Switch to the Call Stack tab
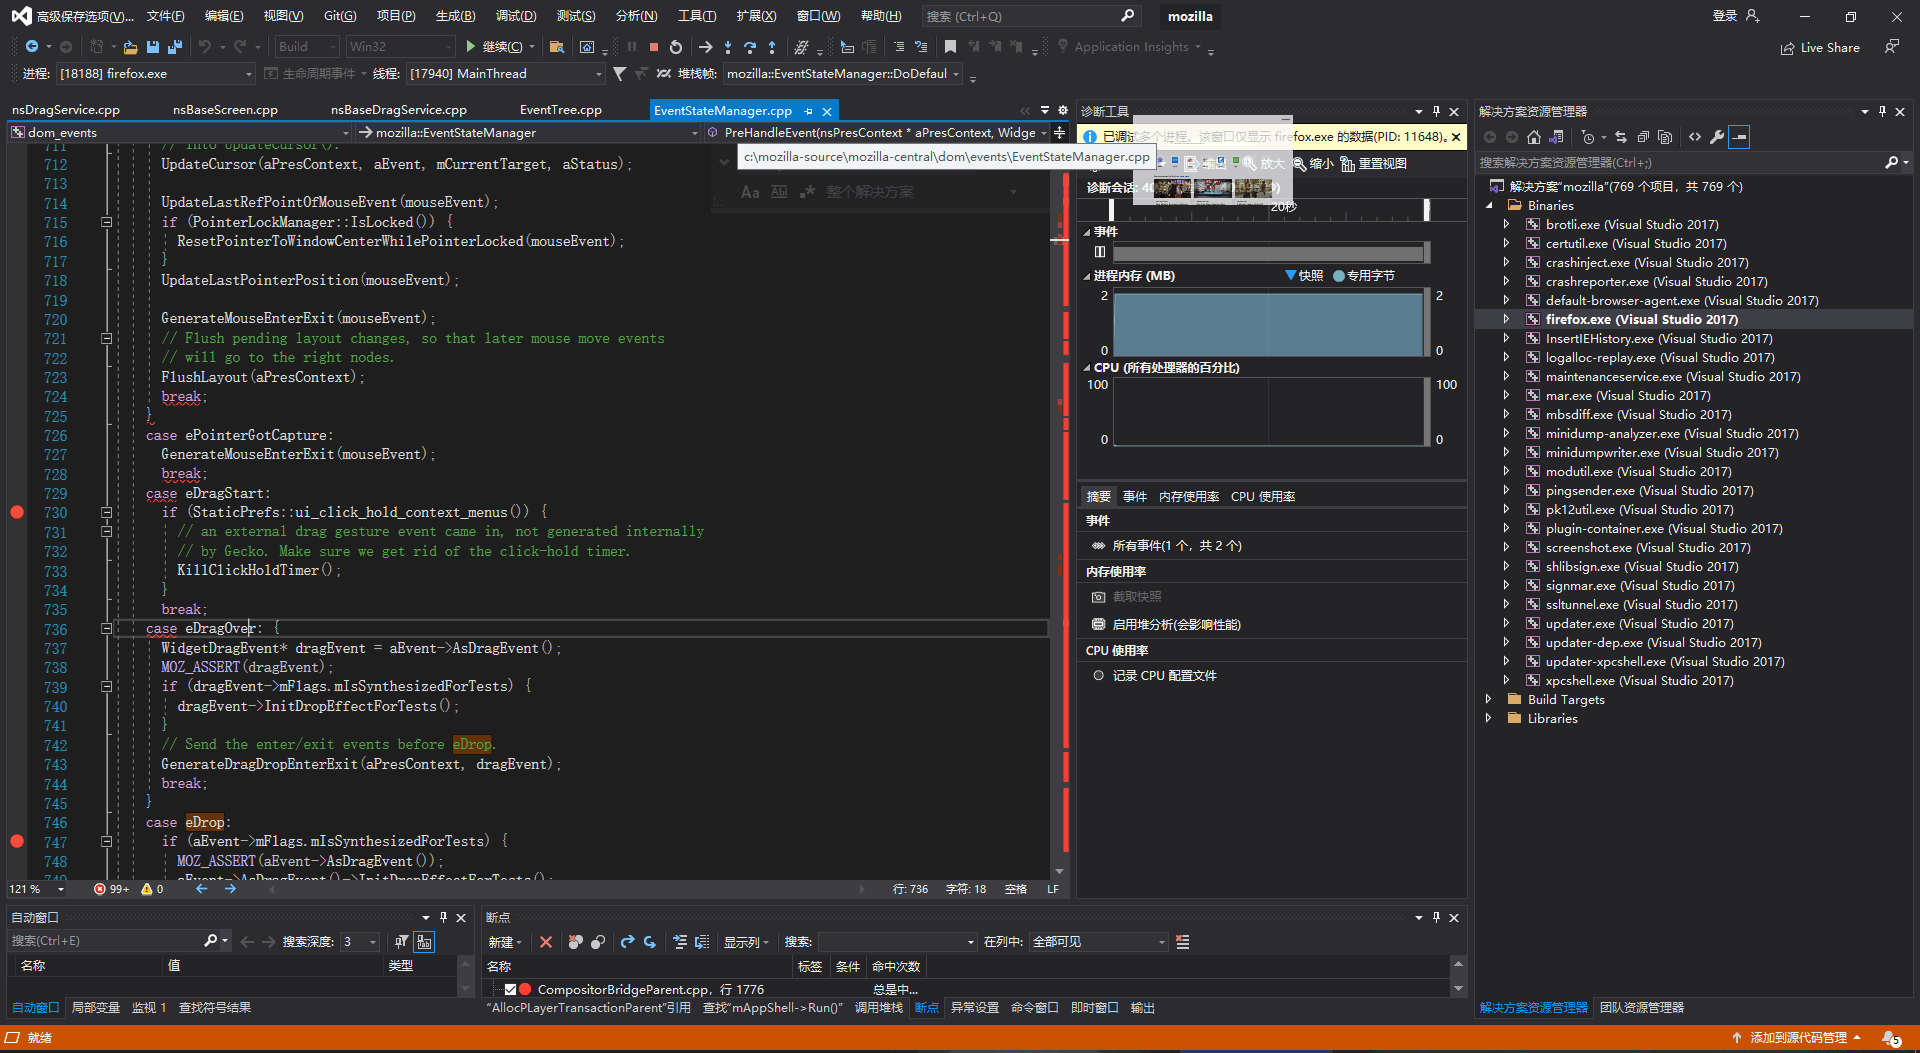 878,1007
